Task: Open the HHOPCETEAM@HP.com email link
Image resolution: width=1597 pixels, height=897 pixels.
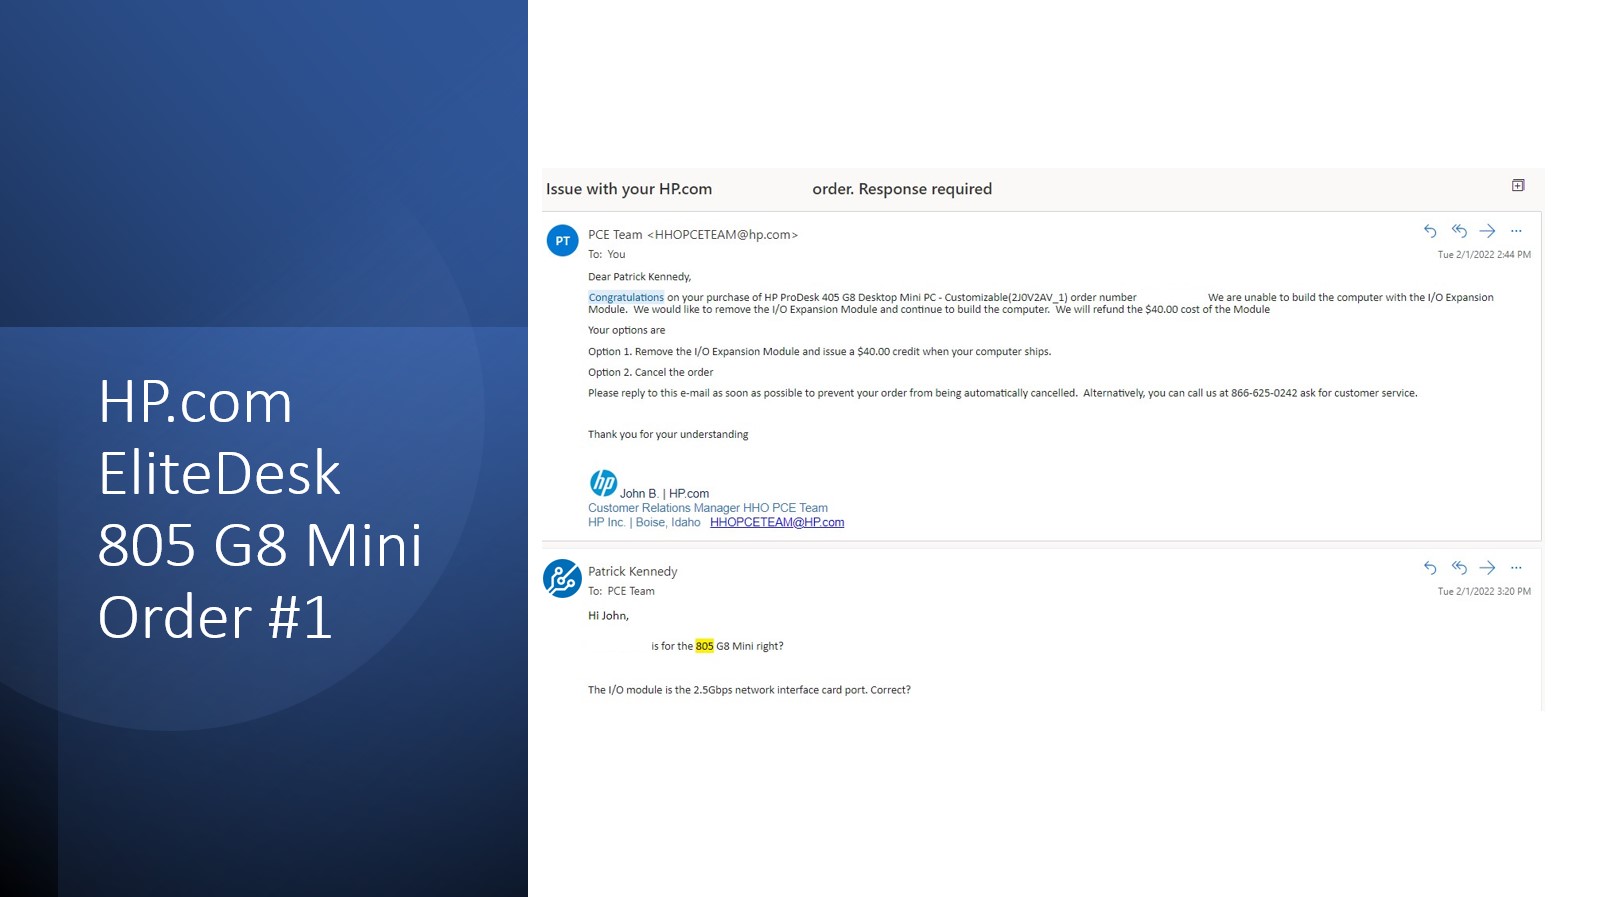Action: point(777,522)
